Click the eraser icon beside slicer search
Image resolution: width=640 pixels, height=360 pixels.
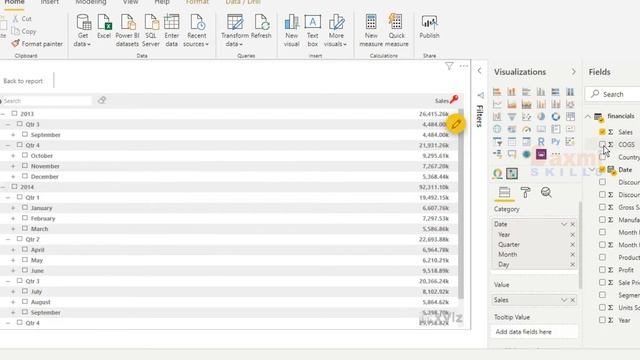coord(102,100)
